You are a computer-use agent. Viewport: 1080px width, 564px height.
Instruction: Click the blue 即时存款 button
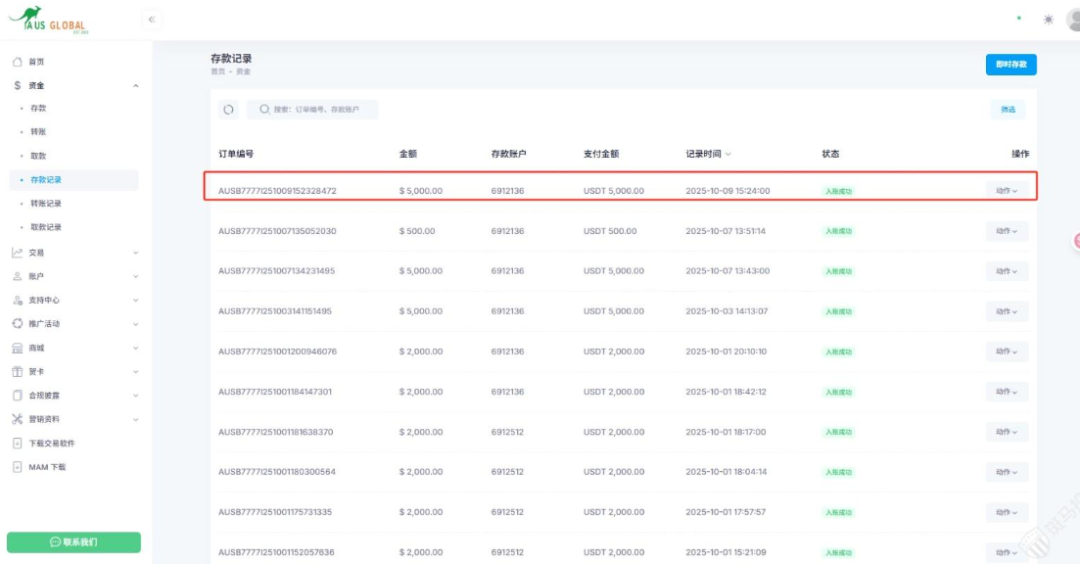tap(1010, 65)
